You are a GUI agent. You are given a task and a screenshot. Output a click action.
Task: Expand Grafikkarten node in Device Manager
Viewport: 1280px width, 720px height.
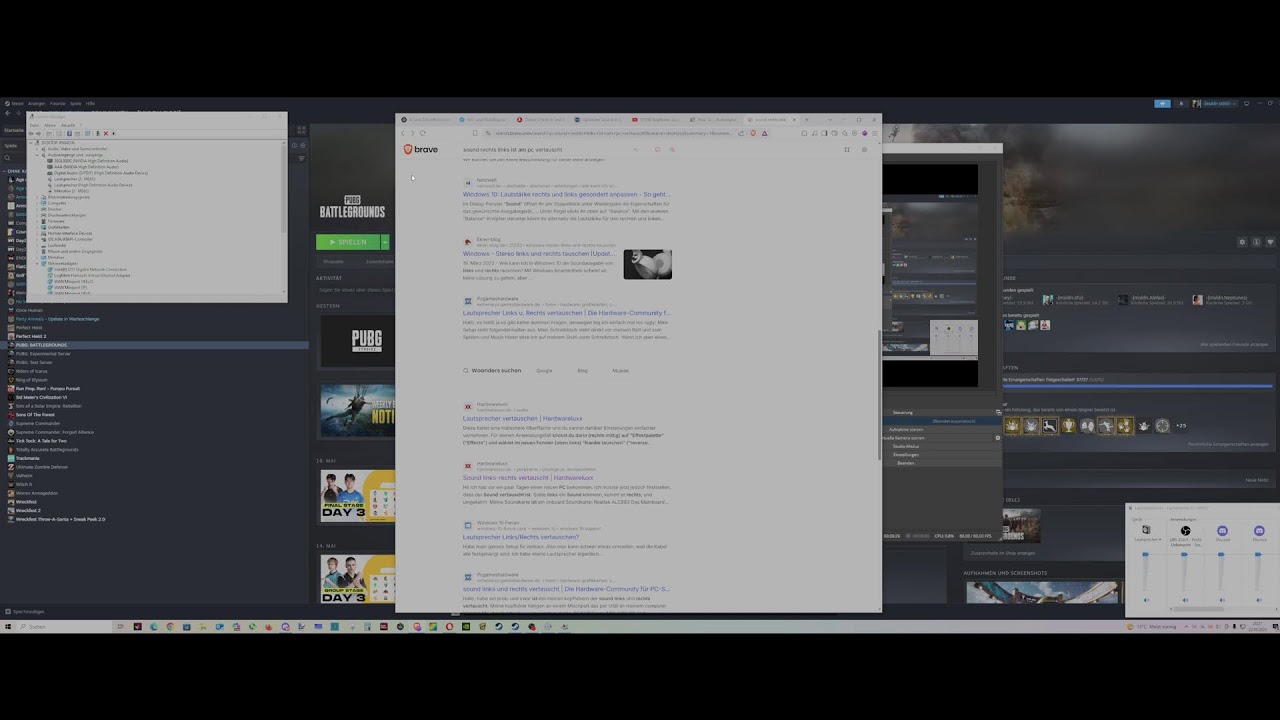tap(37, 227)
